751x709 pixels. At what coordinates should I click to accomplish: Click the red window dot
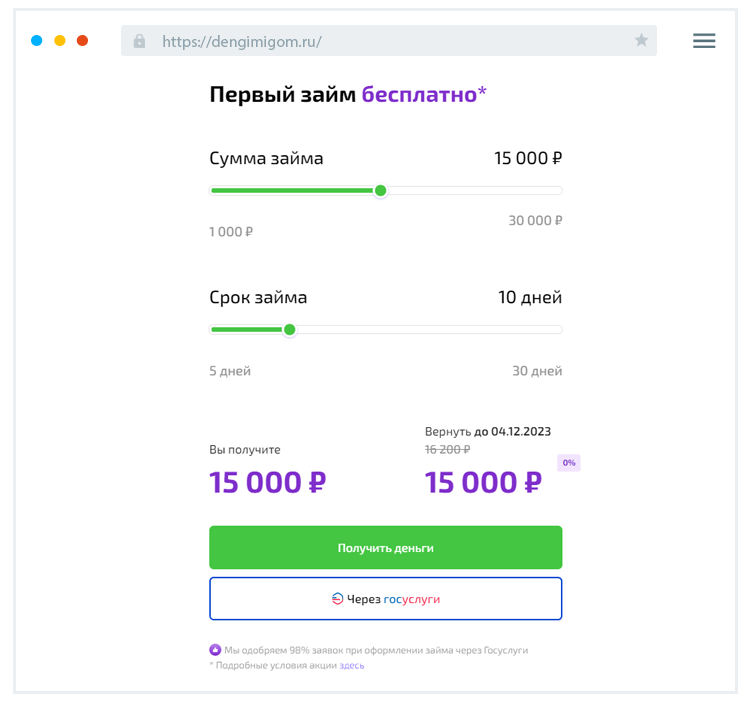click(83, 41)
